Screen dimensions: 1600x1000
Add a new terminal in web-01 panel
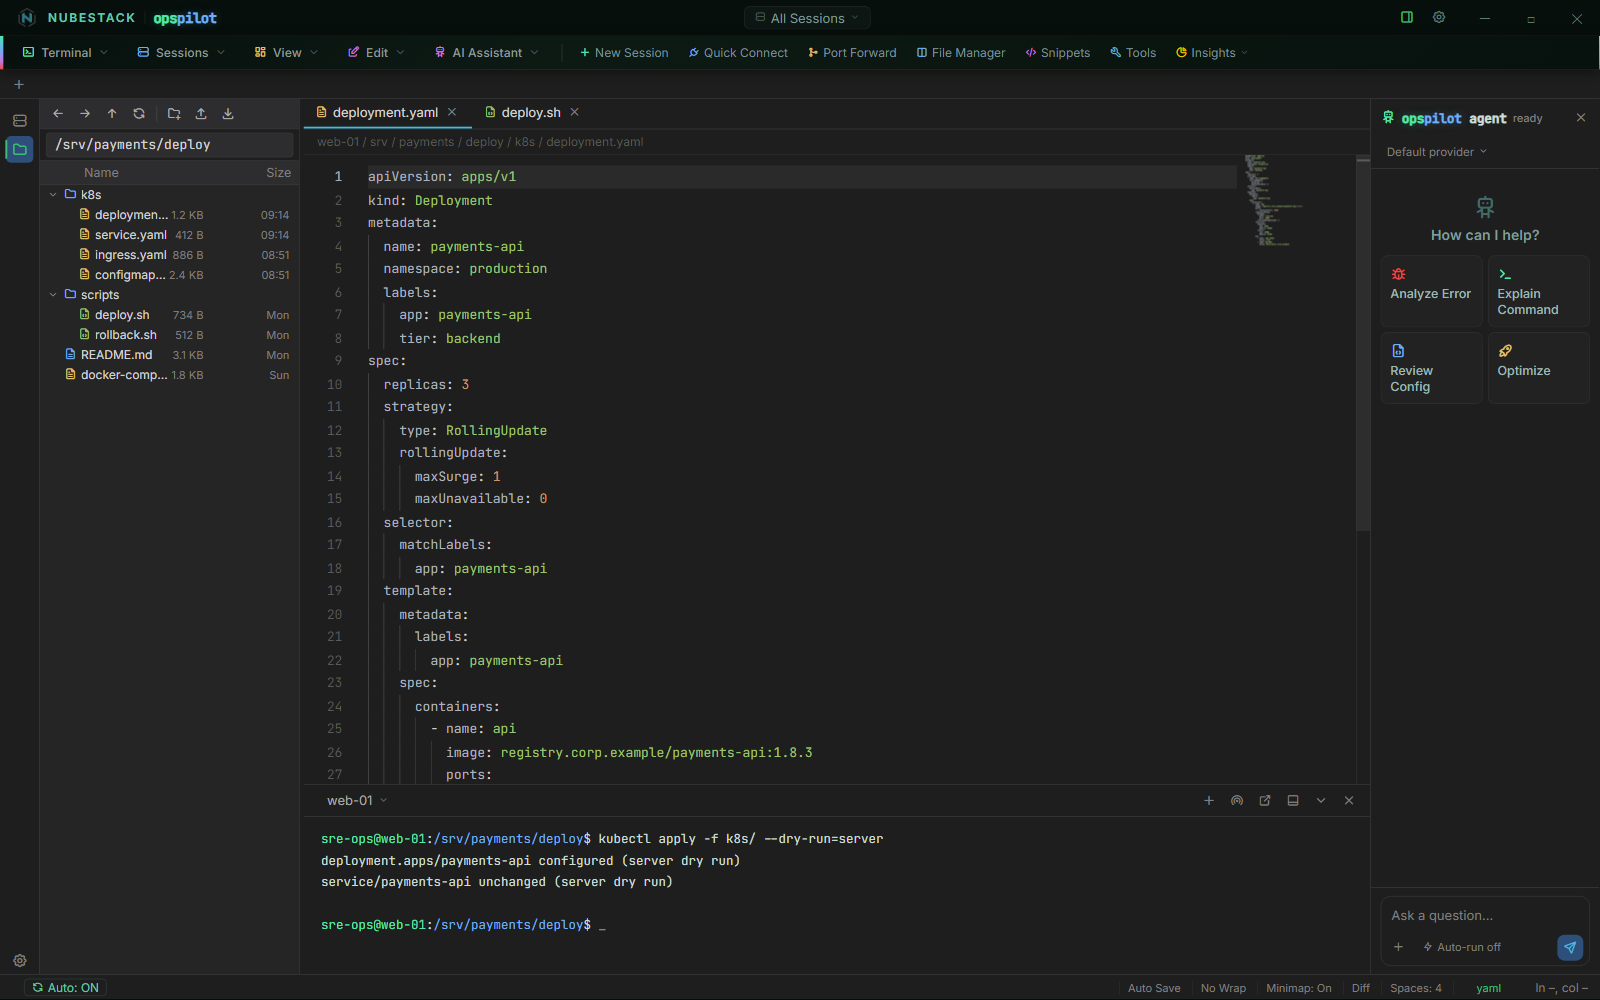pyautogui.click(x=1209, y=801)
